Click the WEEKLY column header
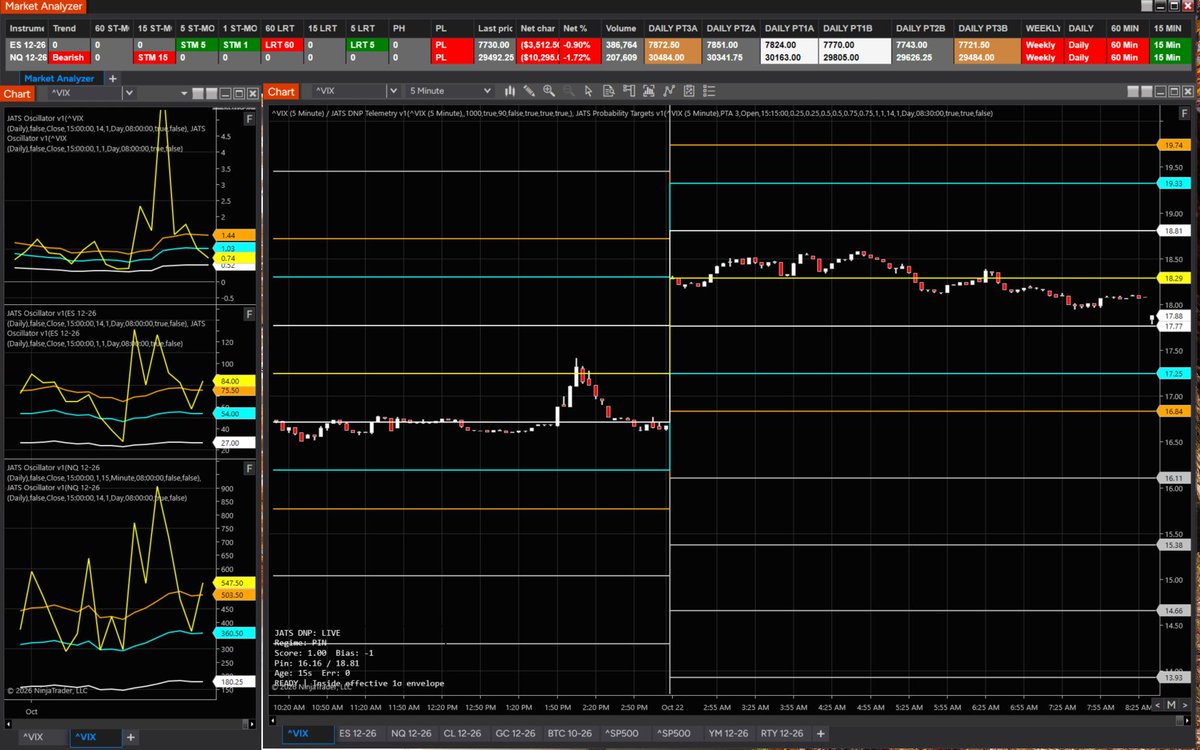Image resolution: width=1200 pixels, height=750 pixels. coord(1042,29)
